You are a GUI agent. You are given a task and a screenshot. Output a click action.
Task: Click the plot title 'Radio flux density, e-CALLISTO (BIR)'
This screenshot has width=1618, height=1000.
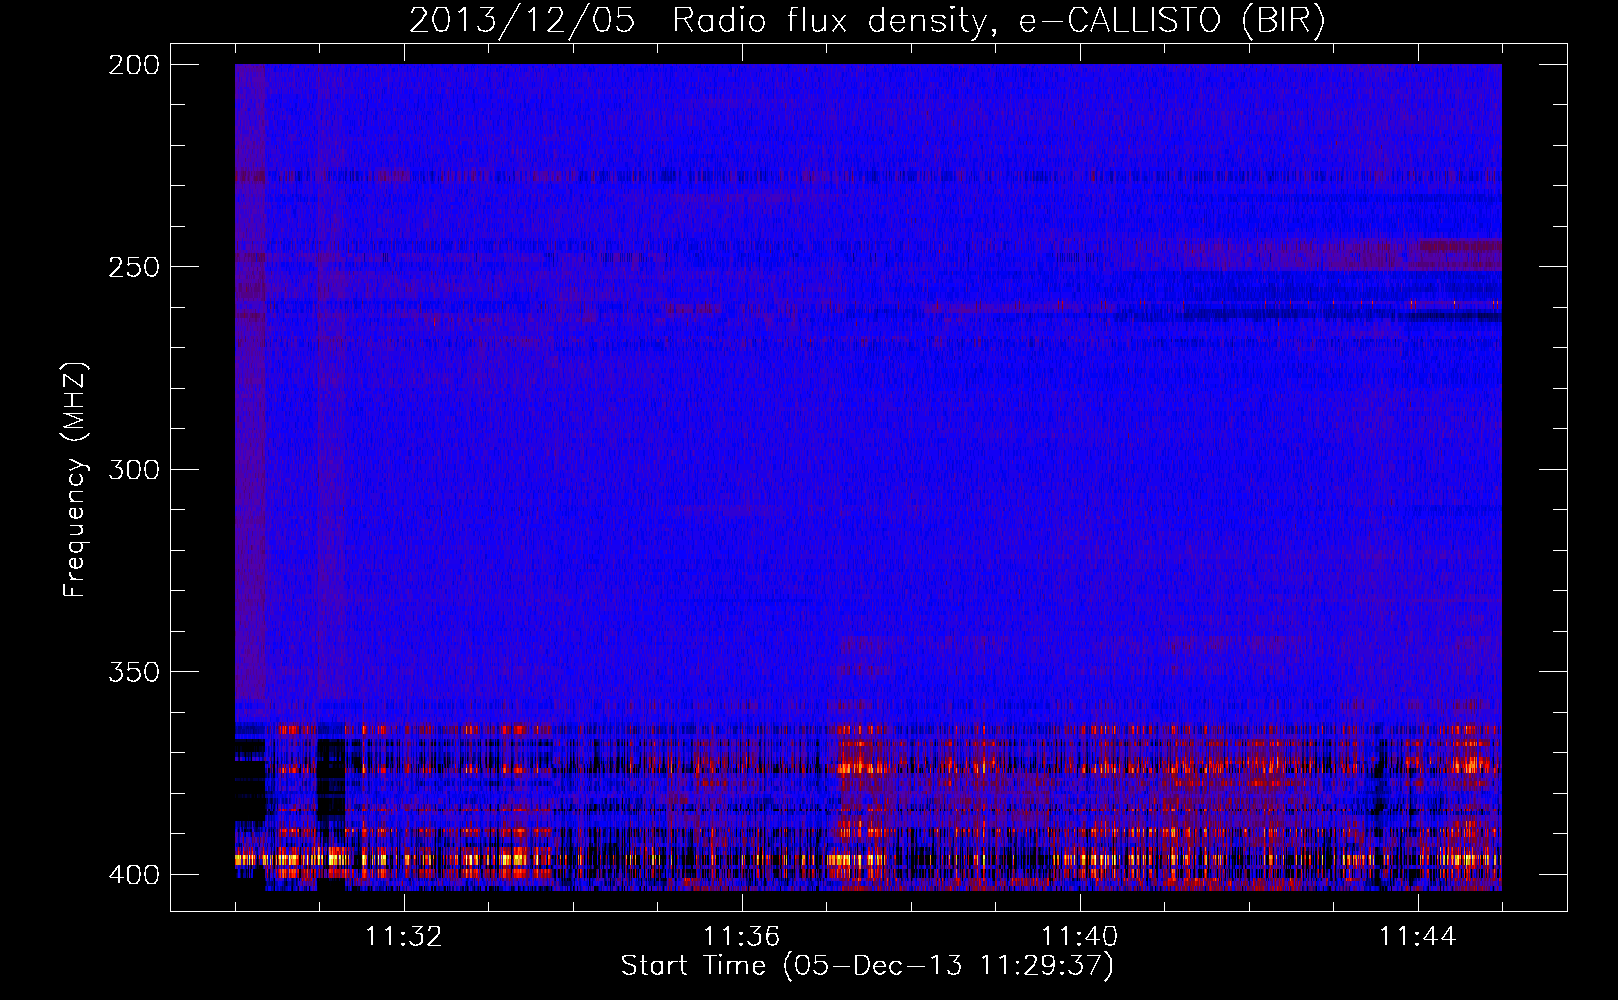998,21
